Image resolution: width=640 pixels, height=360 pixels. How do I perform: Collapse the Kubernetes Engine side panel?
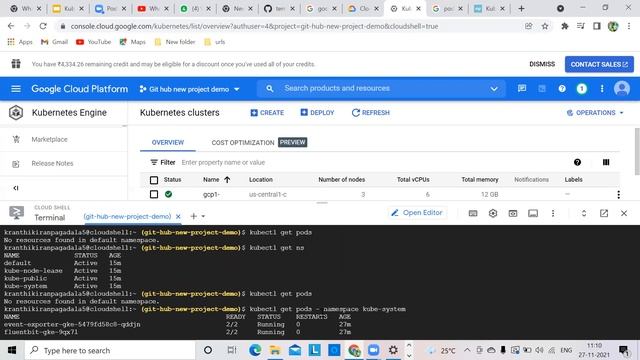(x=16, y=188)
